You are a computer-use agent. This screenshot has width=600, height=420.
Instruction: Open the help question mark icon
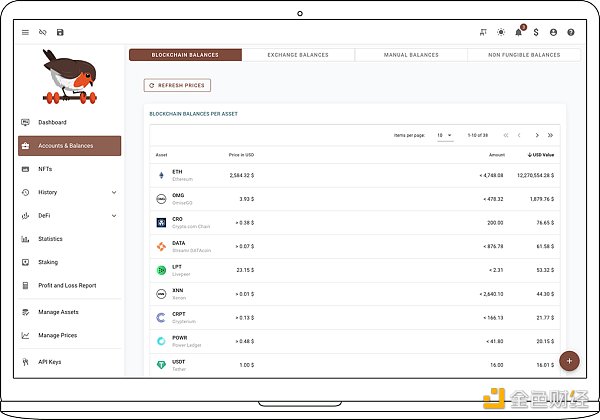(x=571, y=32)
